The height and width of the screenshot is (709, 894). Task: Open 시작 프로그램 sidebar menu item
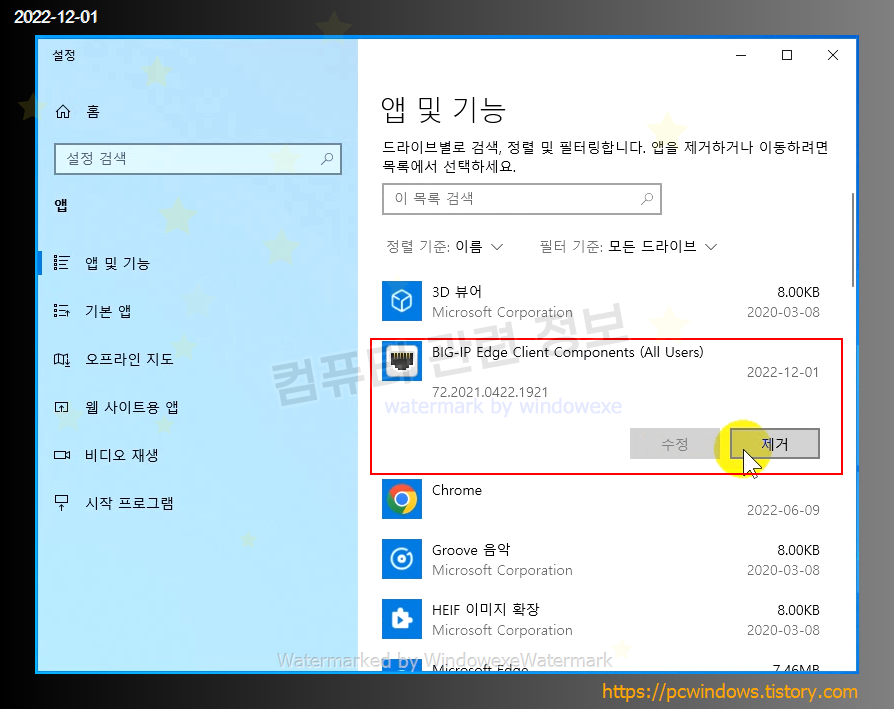tap(198, 503)
